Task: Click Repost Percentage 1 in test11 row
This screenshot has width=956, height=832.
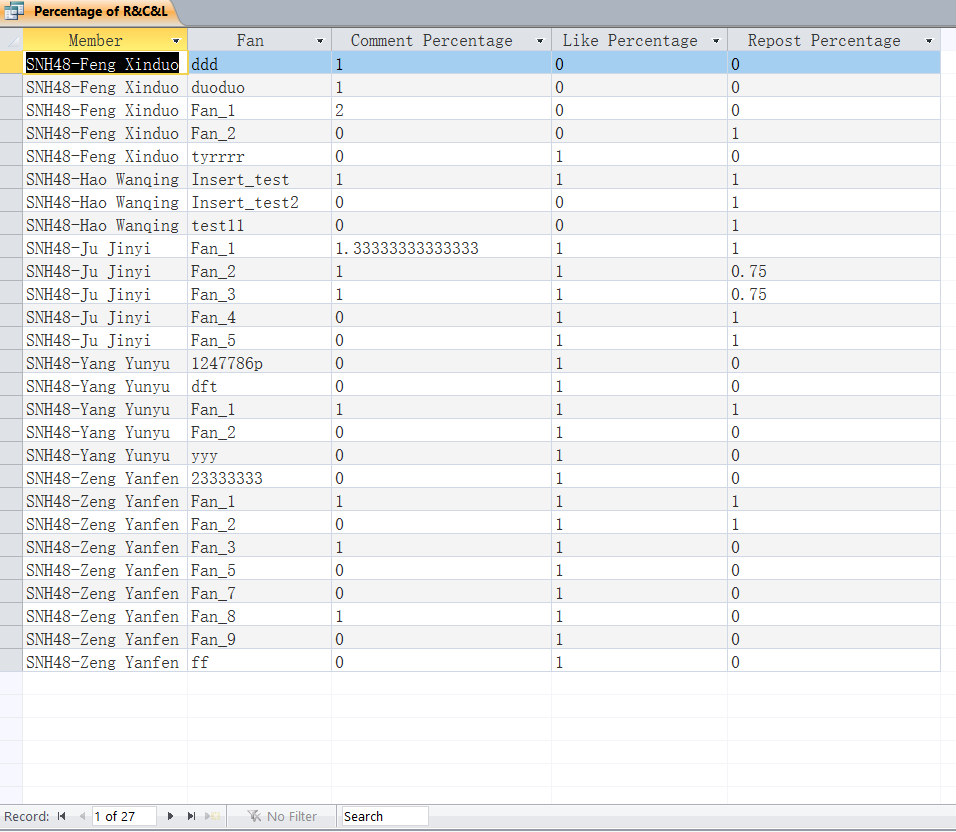Action: click(833, 226)
